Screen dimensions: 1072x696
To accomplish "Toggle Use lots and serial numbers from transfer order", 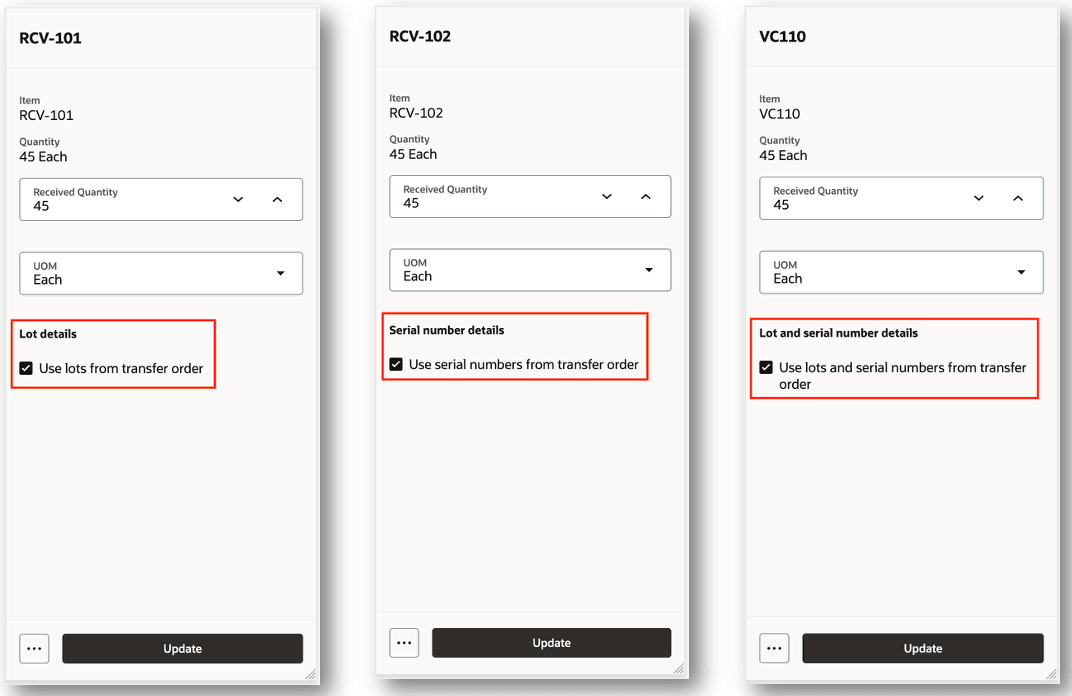I will point(765,367).
